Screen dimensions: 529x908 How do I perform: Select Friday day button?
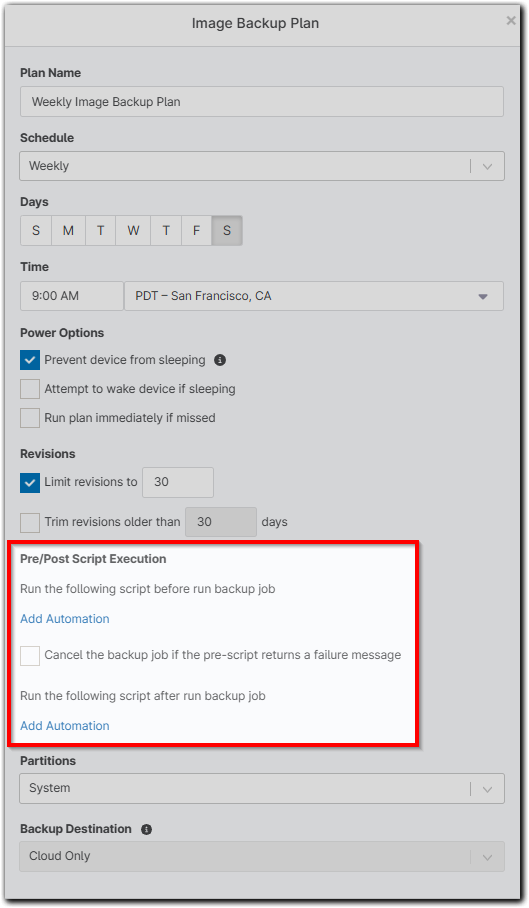tap(196, 230)
